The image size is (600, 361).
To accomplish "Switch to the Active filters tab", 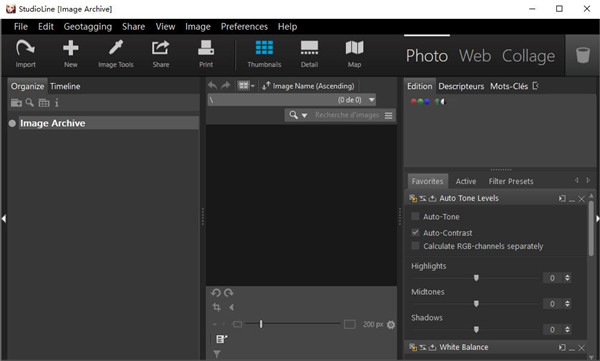I will click(x=466, y=181).
